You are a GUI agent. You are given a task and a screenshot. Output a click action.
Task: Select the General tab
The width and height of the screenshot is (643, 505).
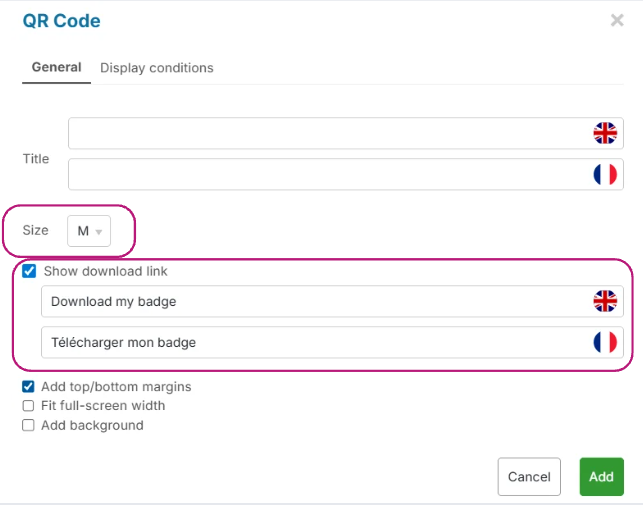pos(56,68)
